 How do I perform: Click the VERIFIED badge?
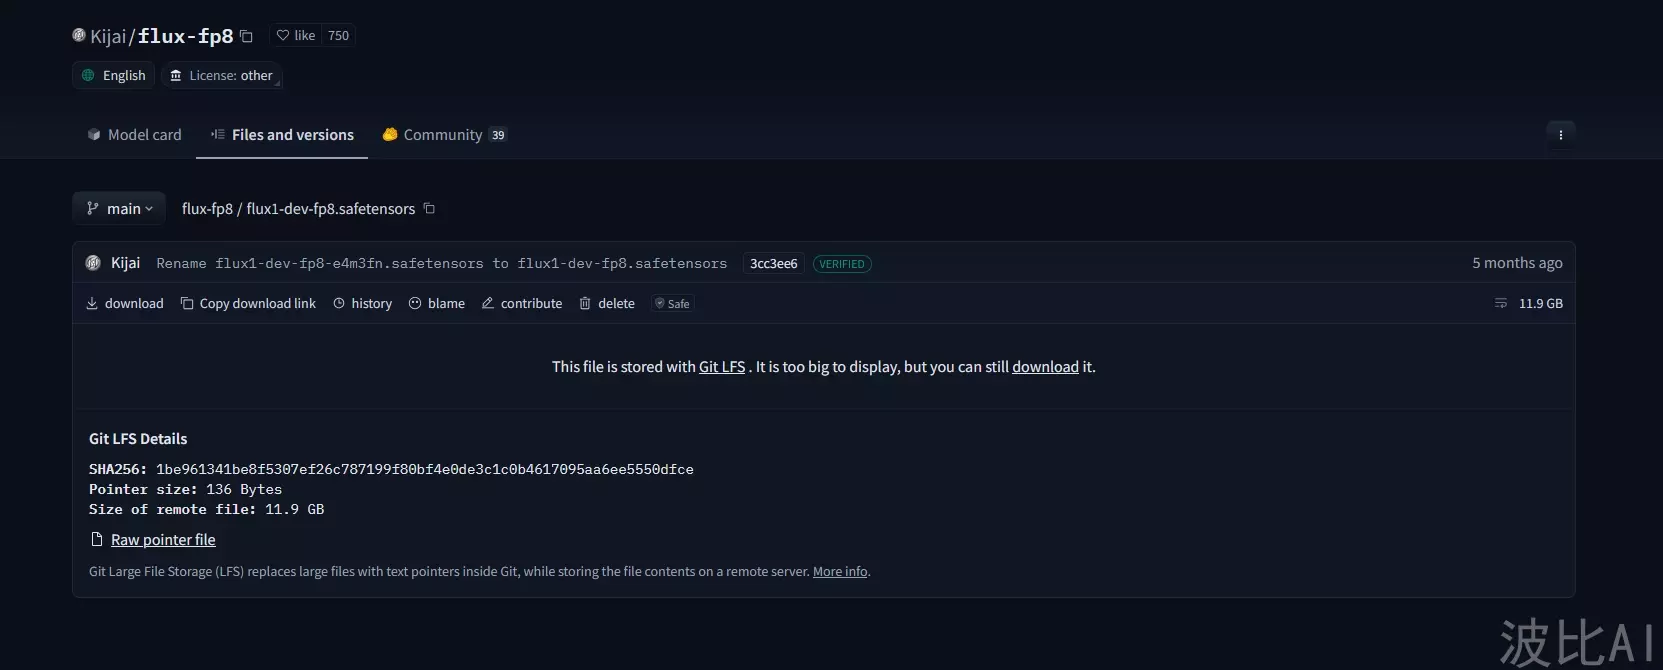842,264
